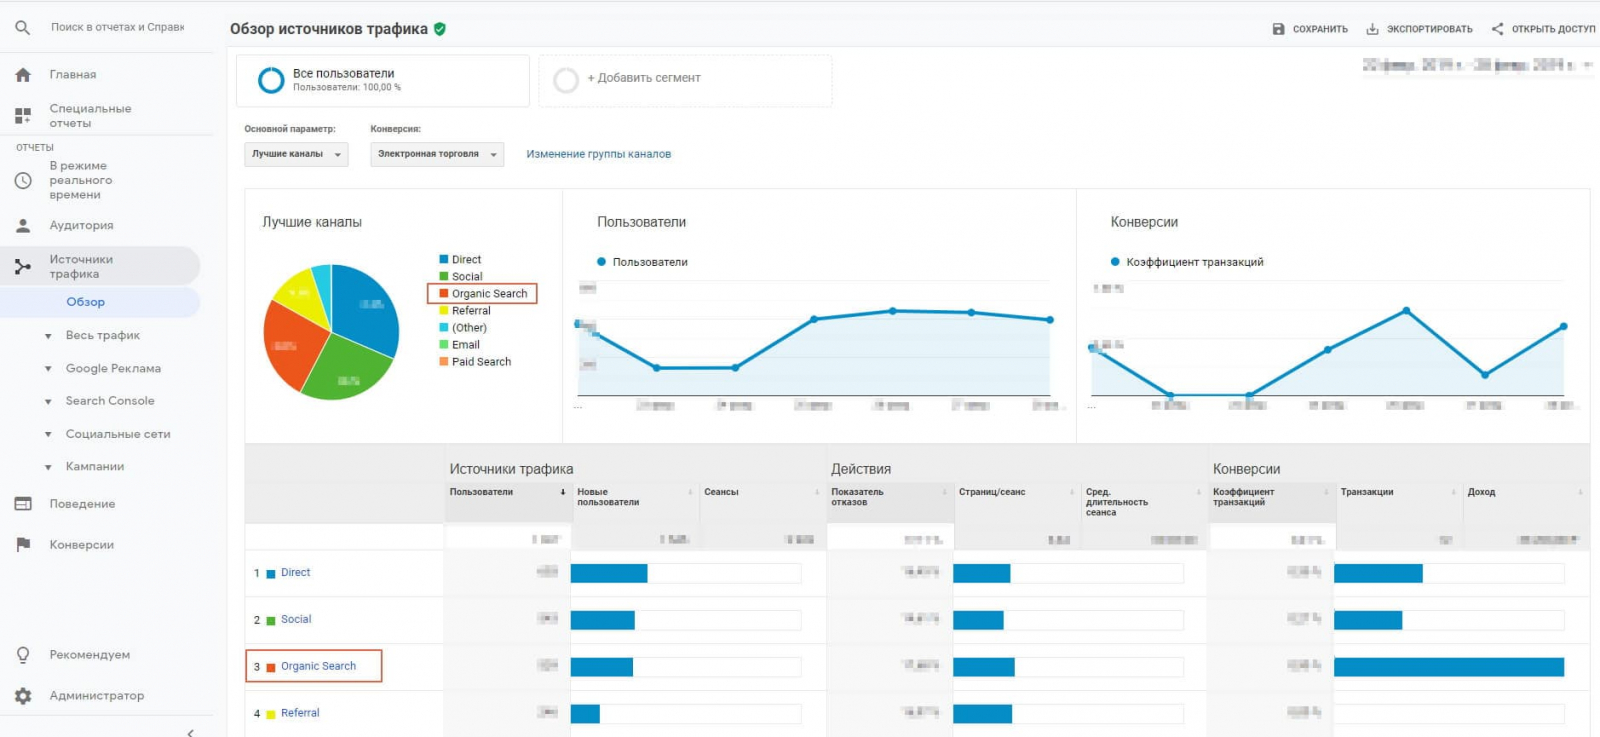Expand the Весь трафик submenu
This screenshot has width=1600, height=737.
pos(102,336)
